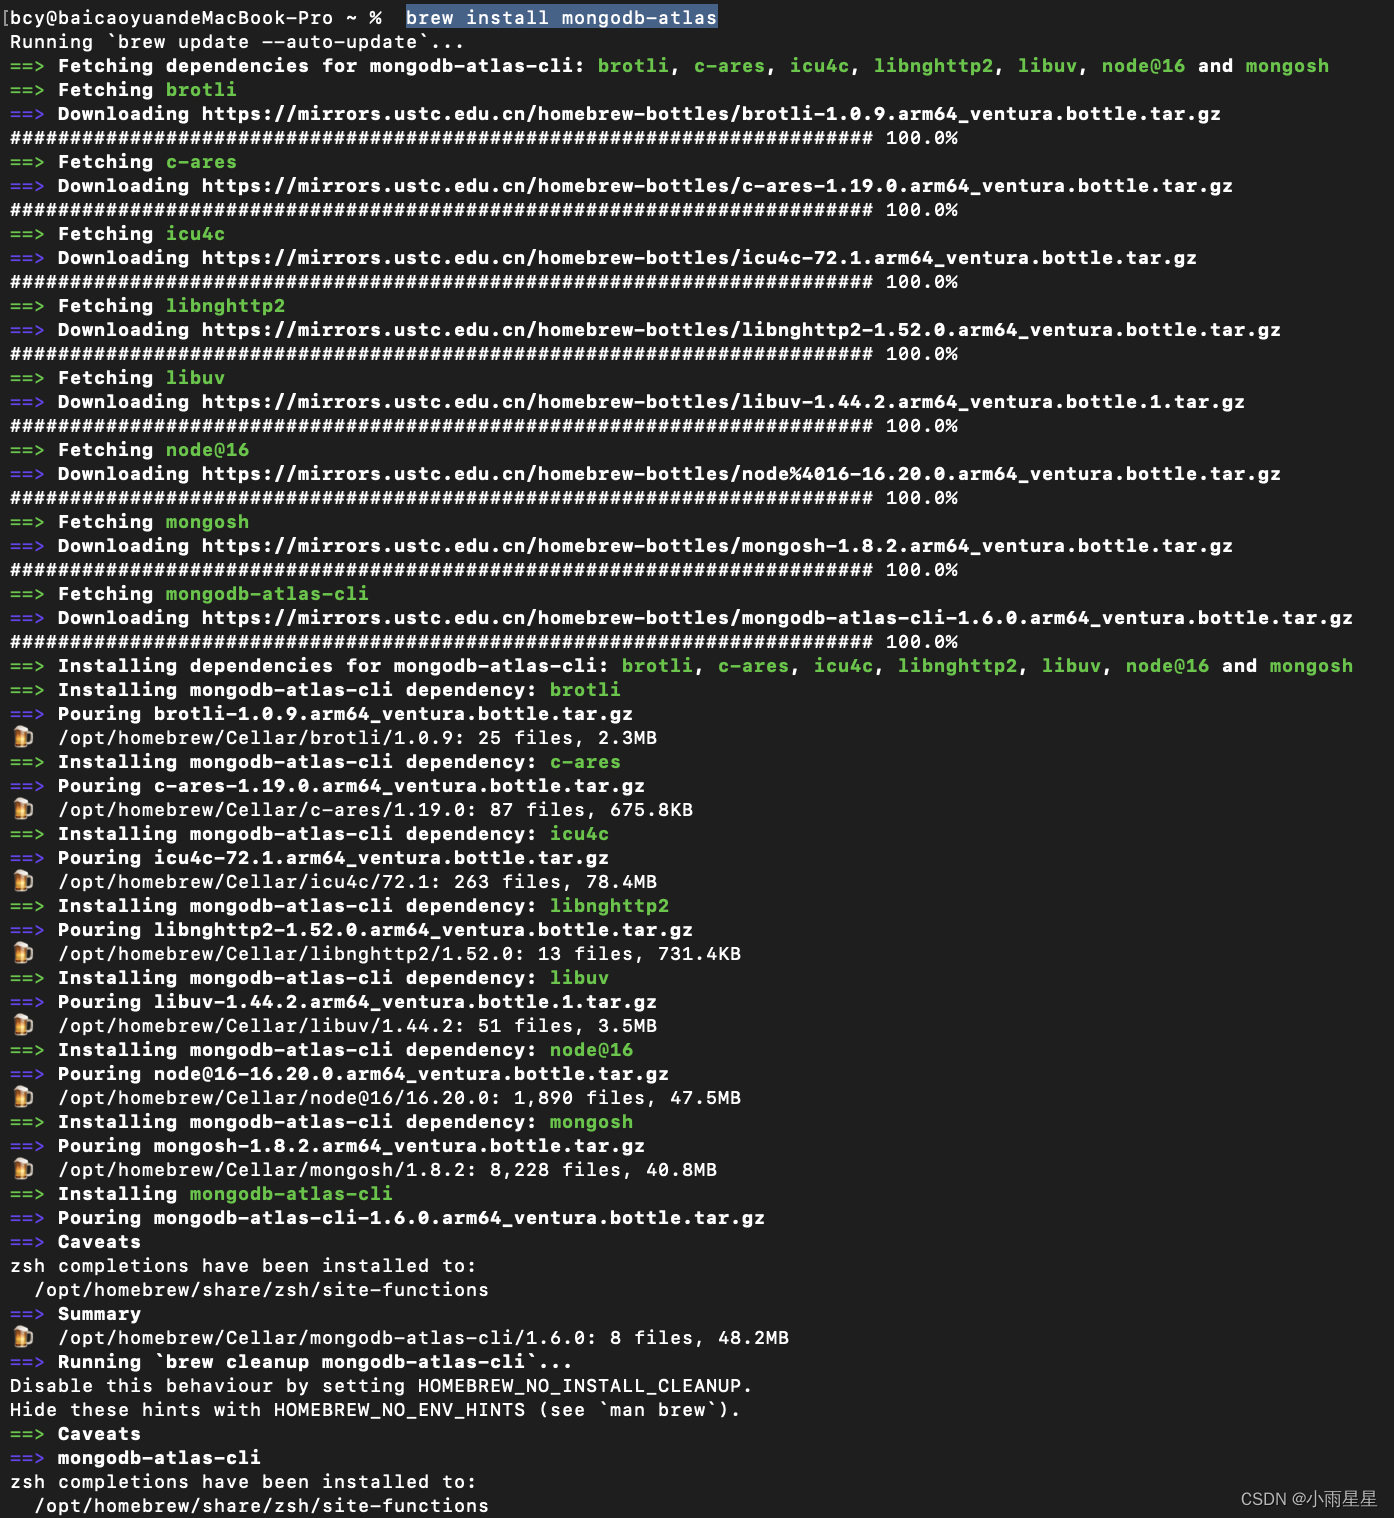The height and width of the screenshot is (1518, 1394).
Task: Click the 'Summary' heading line
Action: 75,1314
